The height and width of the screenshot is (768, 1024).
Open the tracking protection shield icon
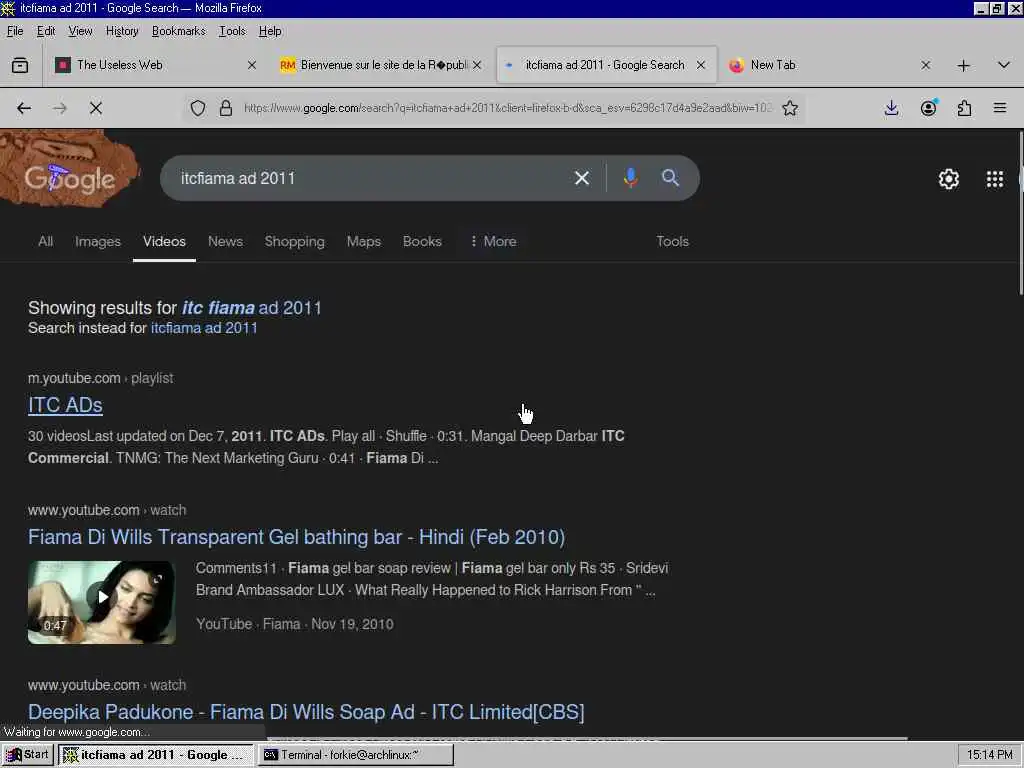tap(198, 108)
